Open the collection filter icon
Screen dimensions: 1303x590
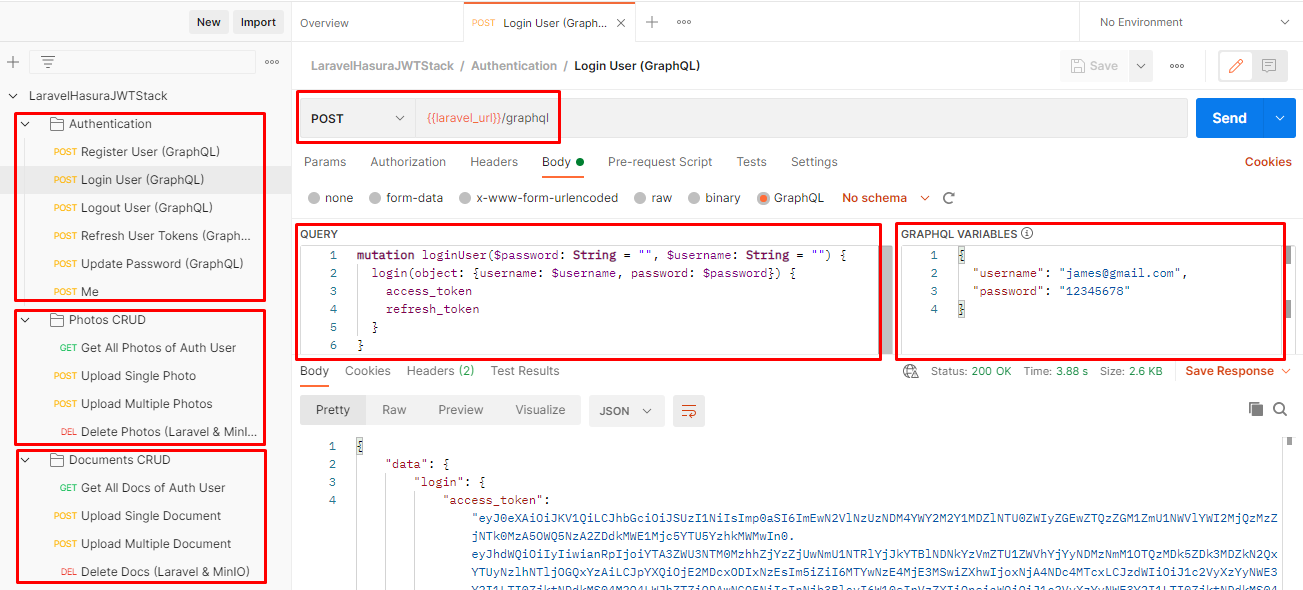pos(47,62)
